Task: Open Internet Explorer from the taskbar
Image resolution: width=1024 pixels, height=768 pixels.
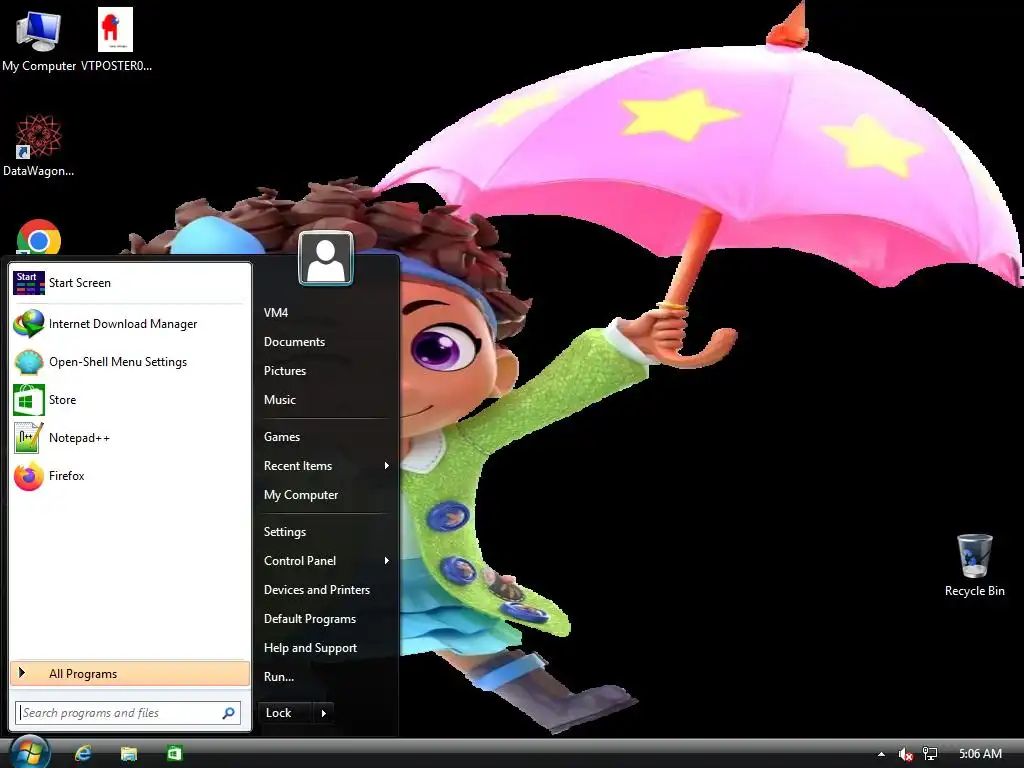Action: tap(83, 754)
